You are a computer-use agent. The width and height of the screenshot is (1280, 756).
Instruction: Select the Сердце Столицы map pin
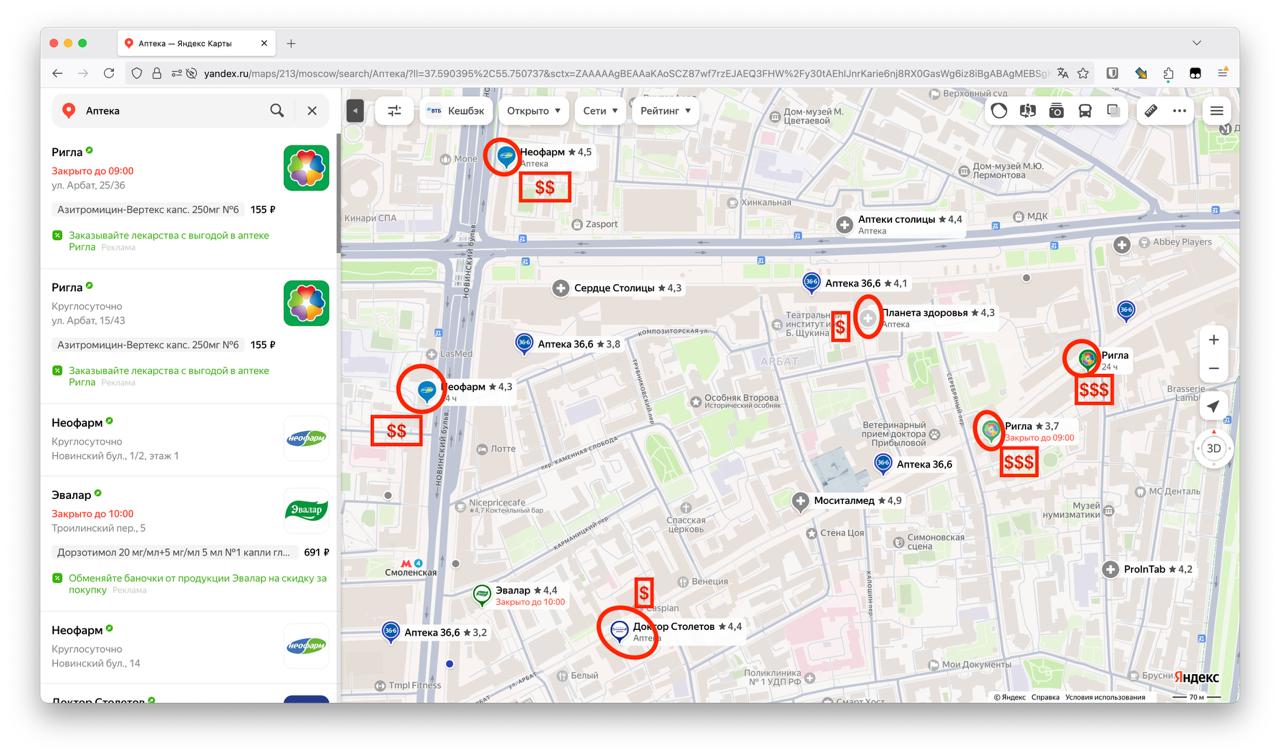click(561, 288)
